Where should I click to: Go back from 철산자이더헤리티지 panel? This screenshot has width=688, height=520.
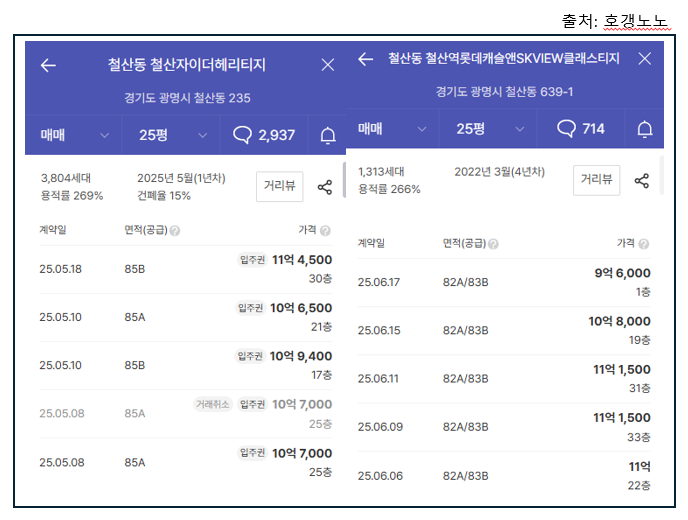[48, 65]
